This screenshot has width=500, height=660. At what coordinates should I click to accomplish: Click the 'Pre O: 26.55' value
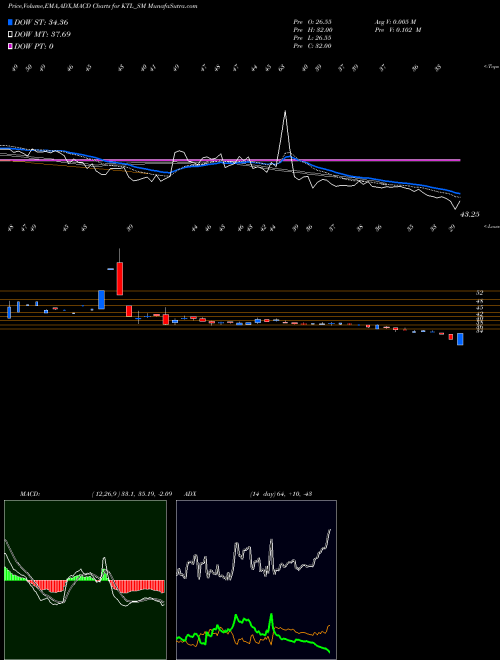coord(312,22)
